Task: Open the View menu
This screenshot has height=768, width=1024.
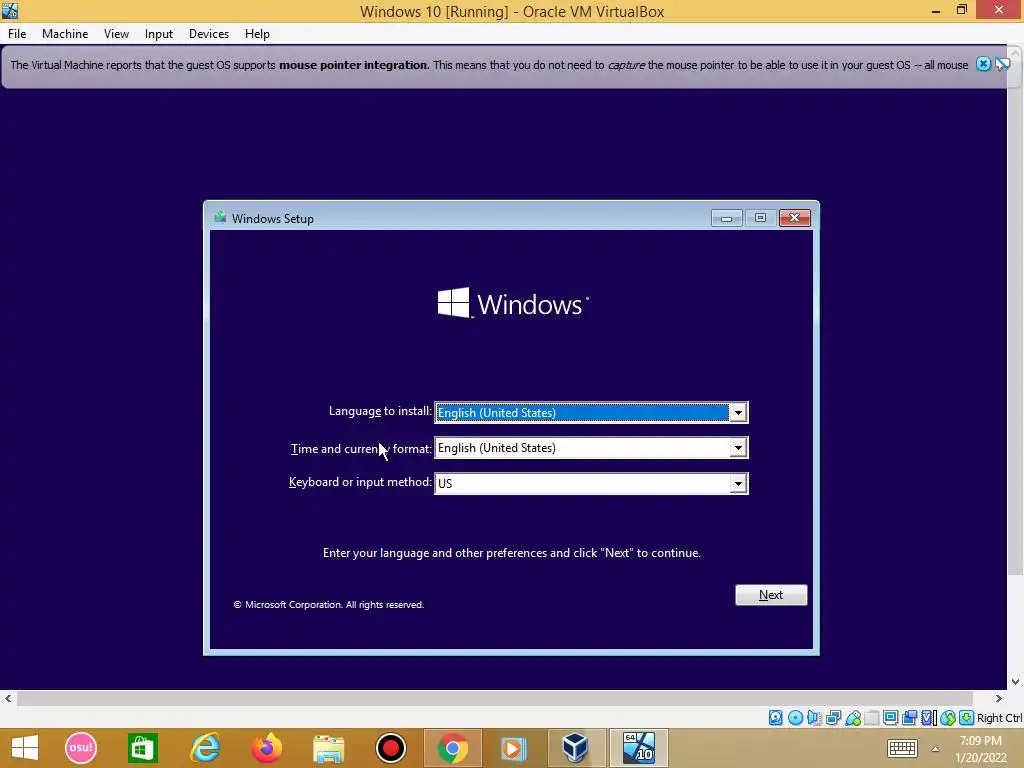Action: [x=116, y=34]
